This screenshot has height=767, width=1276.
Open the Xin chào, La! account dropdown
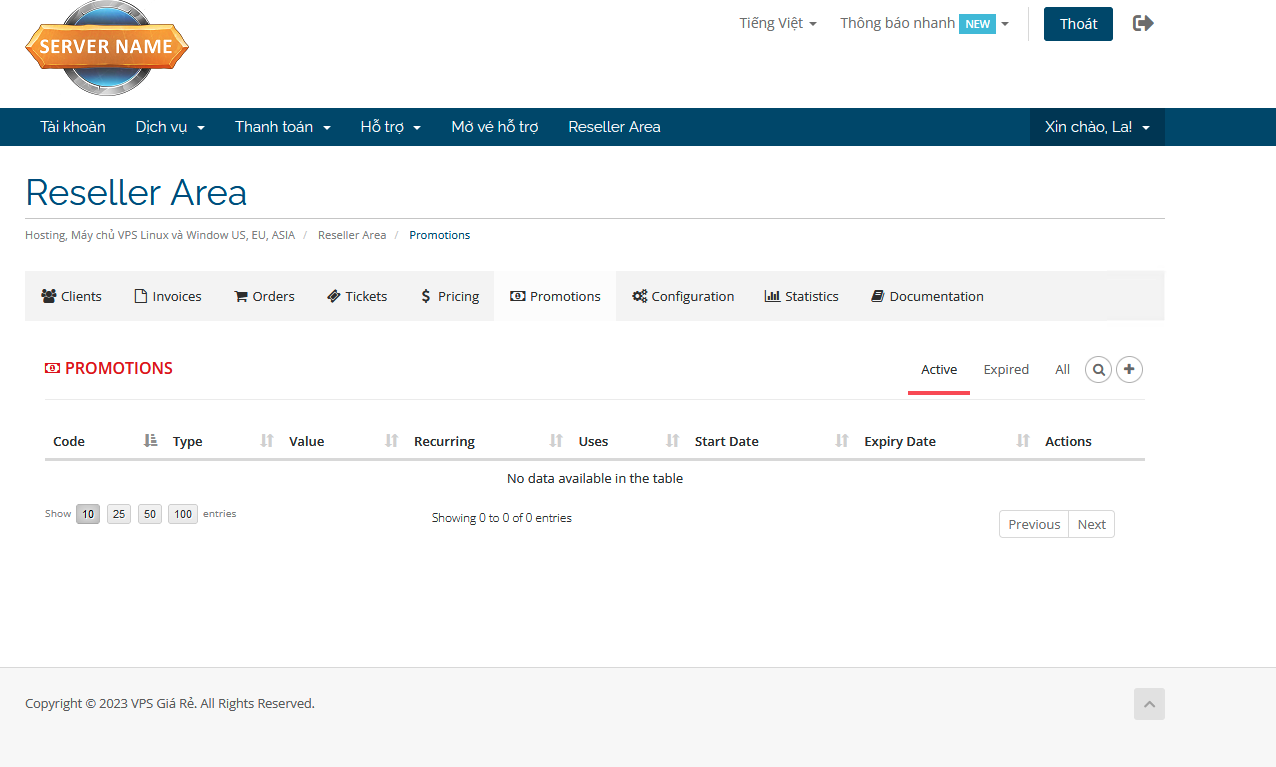(x=1096, y=127)
